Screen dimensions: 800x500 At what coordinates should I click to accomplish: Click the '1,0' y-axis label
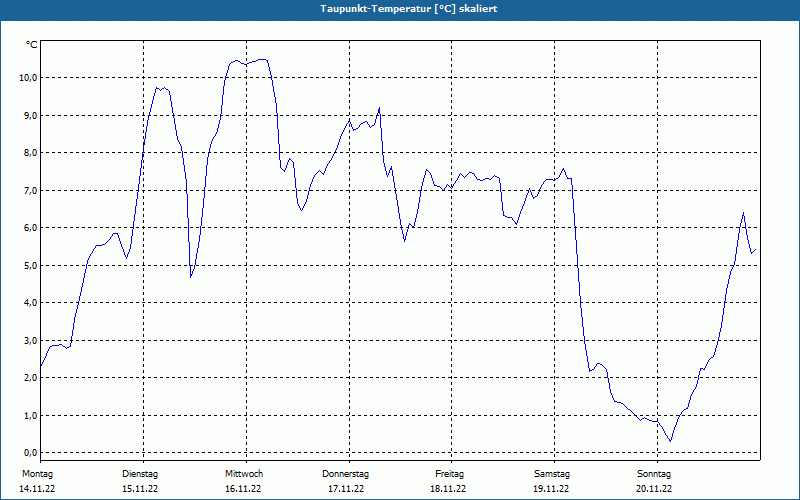pos(30,415)
